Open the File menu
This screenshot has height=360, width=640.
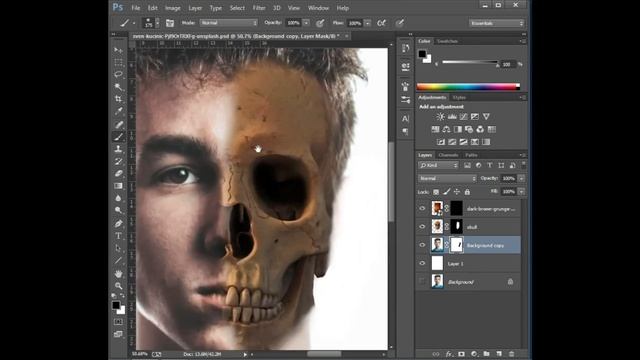pyautogui.click(x=136, y=8)
